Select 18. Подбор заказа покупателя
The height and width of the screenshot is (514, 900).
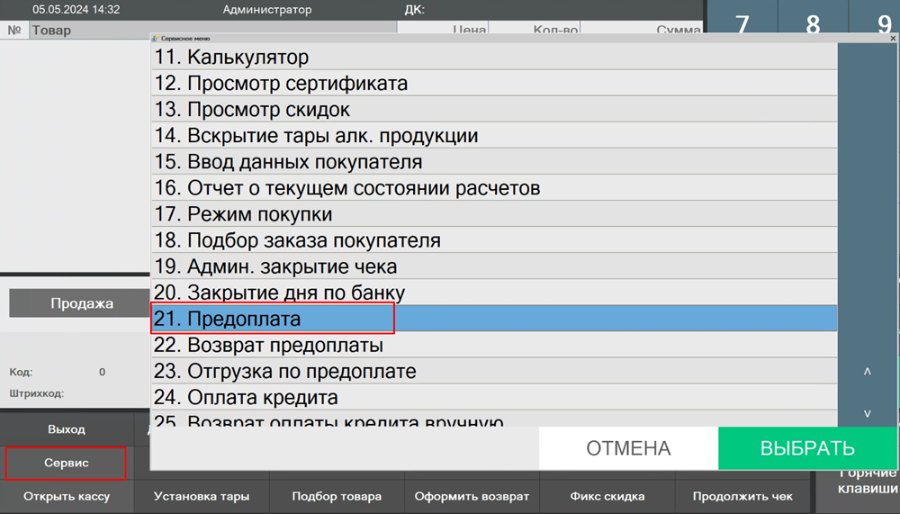(x=494, y=240)
